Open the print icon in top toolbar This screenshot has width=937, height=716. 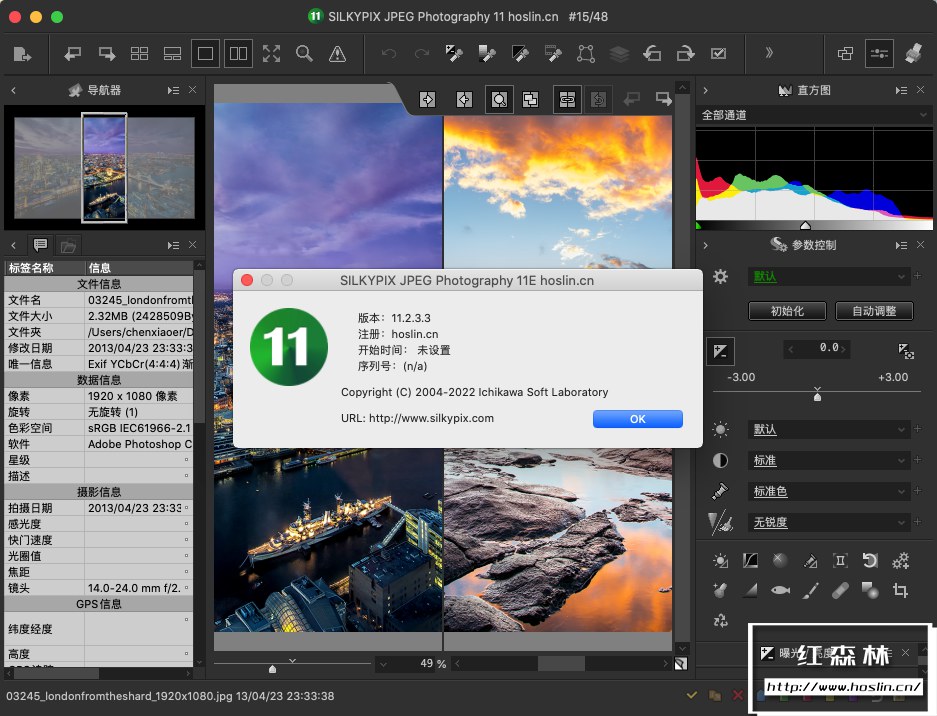click(912, 54)
